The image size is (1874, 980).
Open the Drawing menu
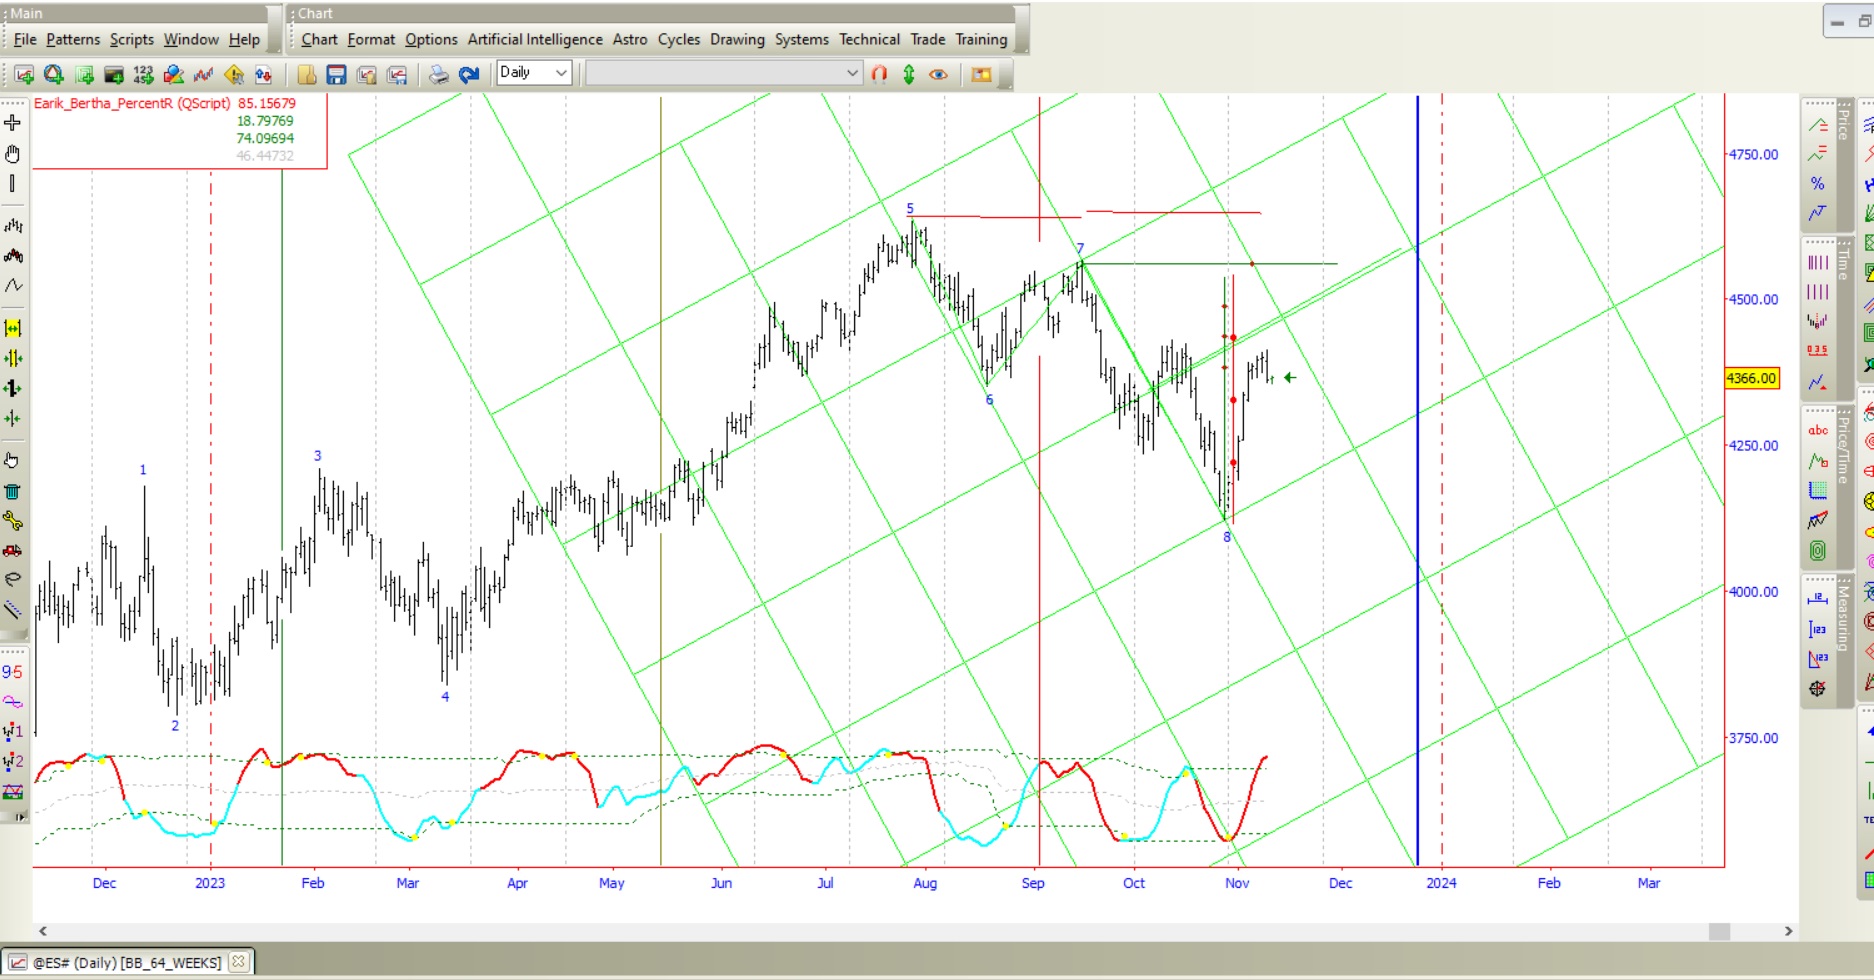point(737,39)
